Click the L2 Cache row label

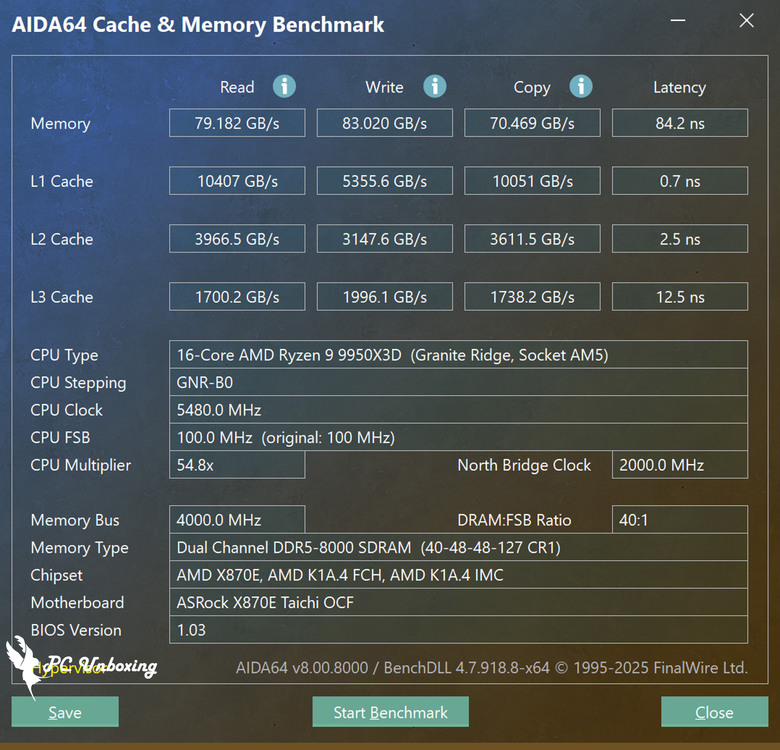point(62,239)
